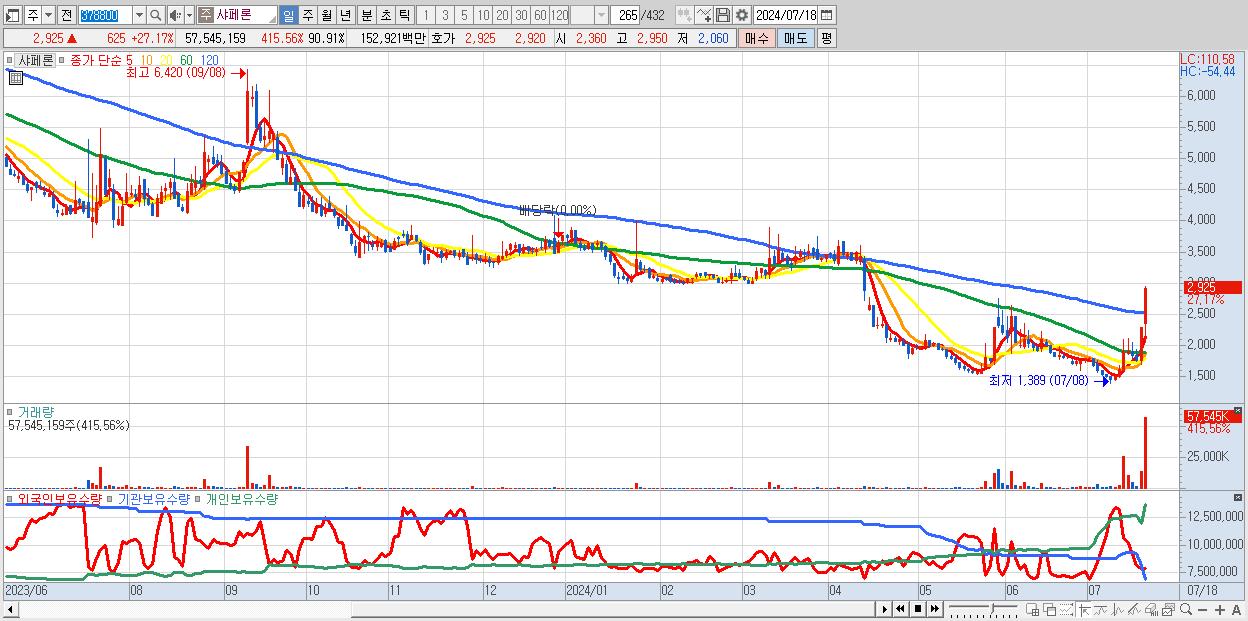The height and width of the screenshot is (621, 1248).
Task: Click the 3D bar chart icon
Action: 1151,609
